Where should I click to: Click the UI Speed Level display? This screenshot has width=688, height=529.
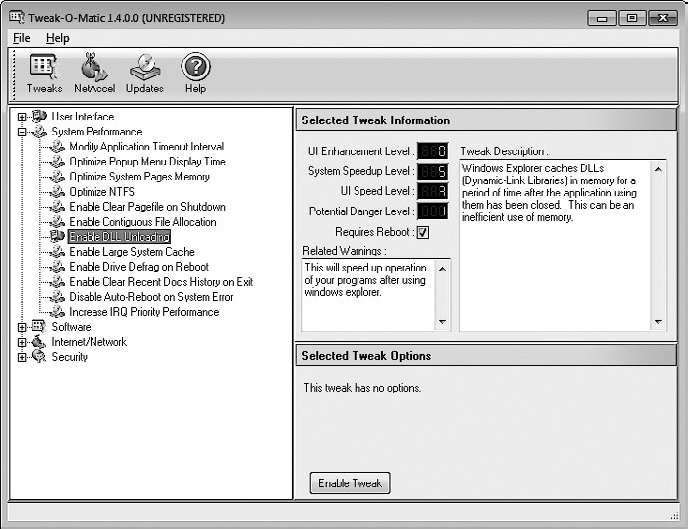[433, 191]
